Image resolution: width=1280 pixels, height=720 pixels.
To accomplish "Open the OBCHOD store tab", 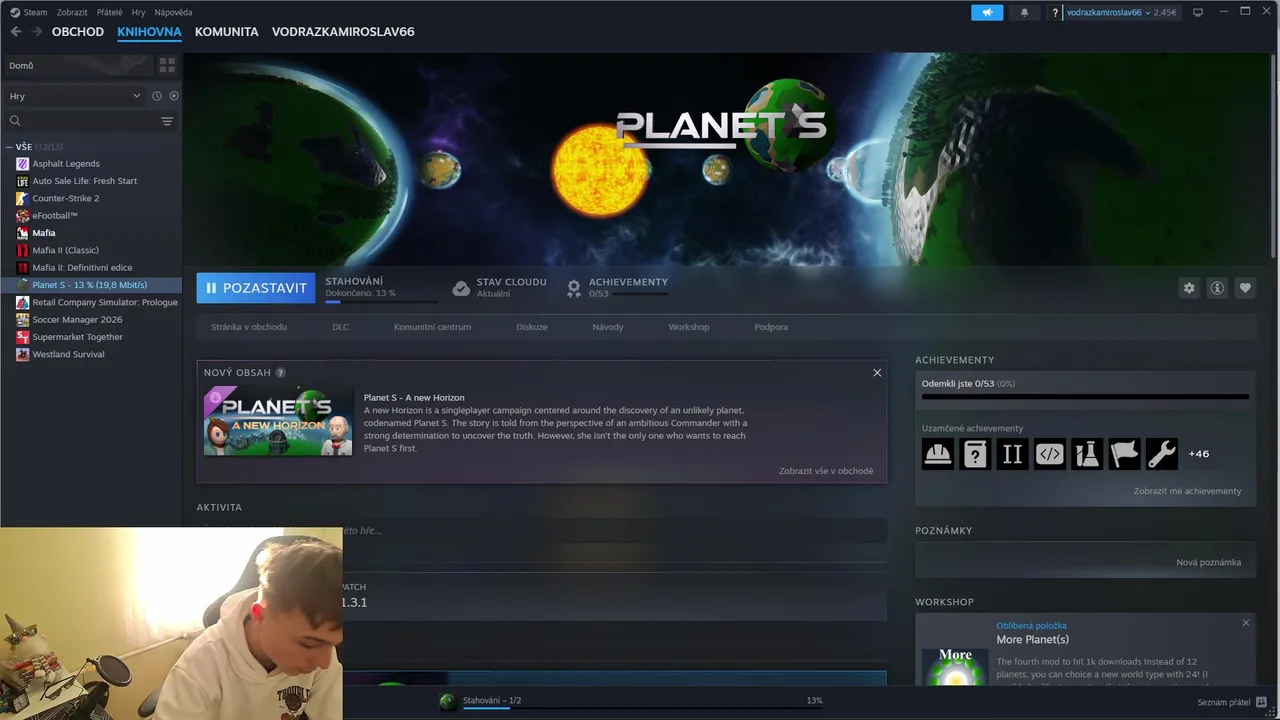I will (78, 32).
